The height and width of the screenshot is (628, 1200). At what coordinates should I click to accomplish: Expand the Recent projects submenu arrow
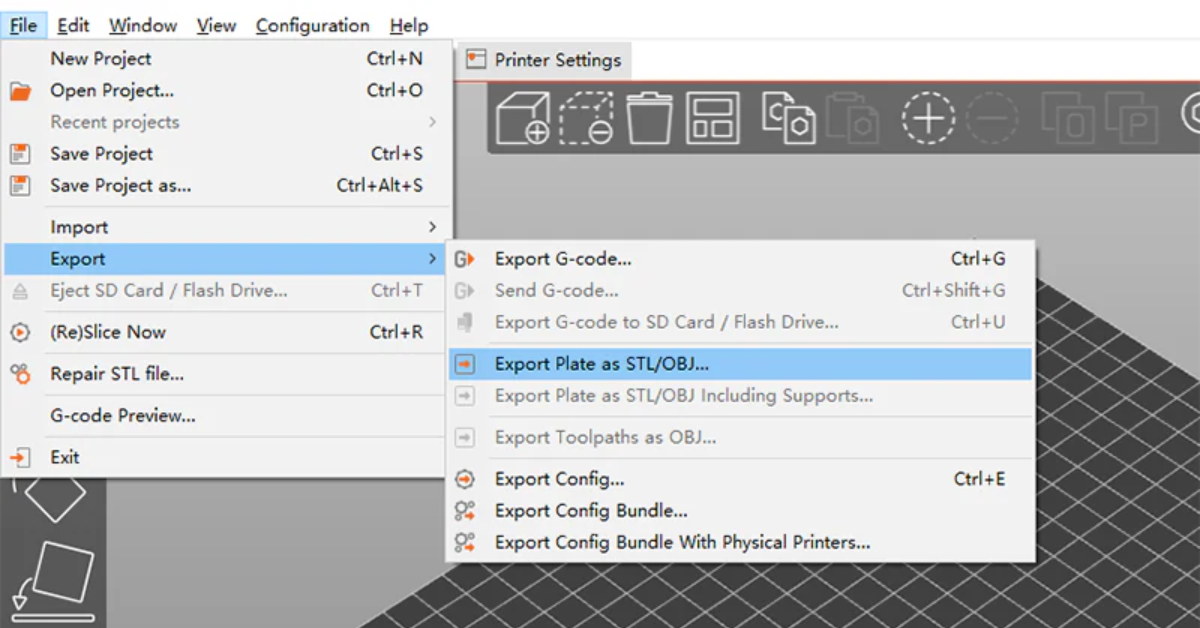(432, 122)
